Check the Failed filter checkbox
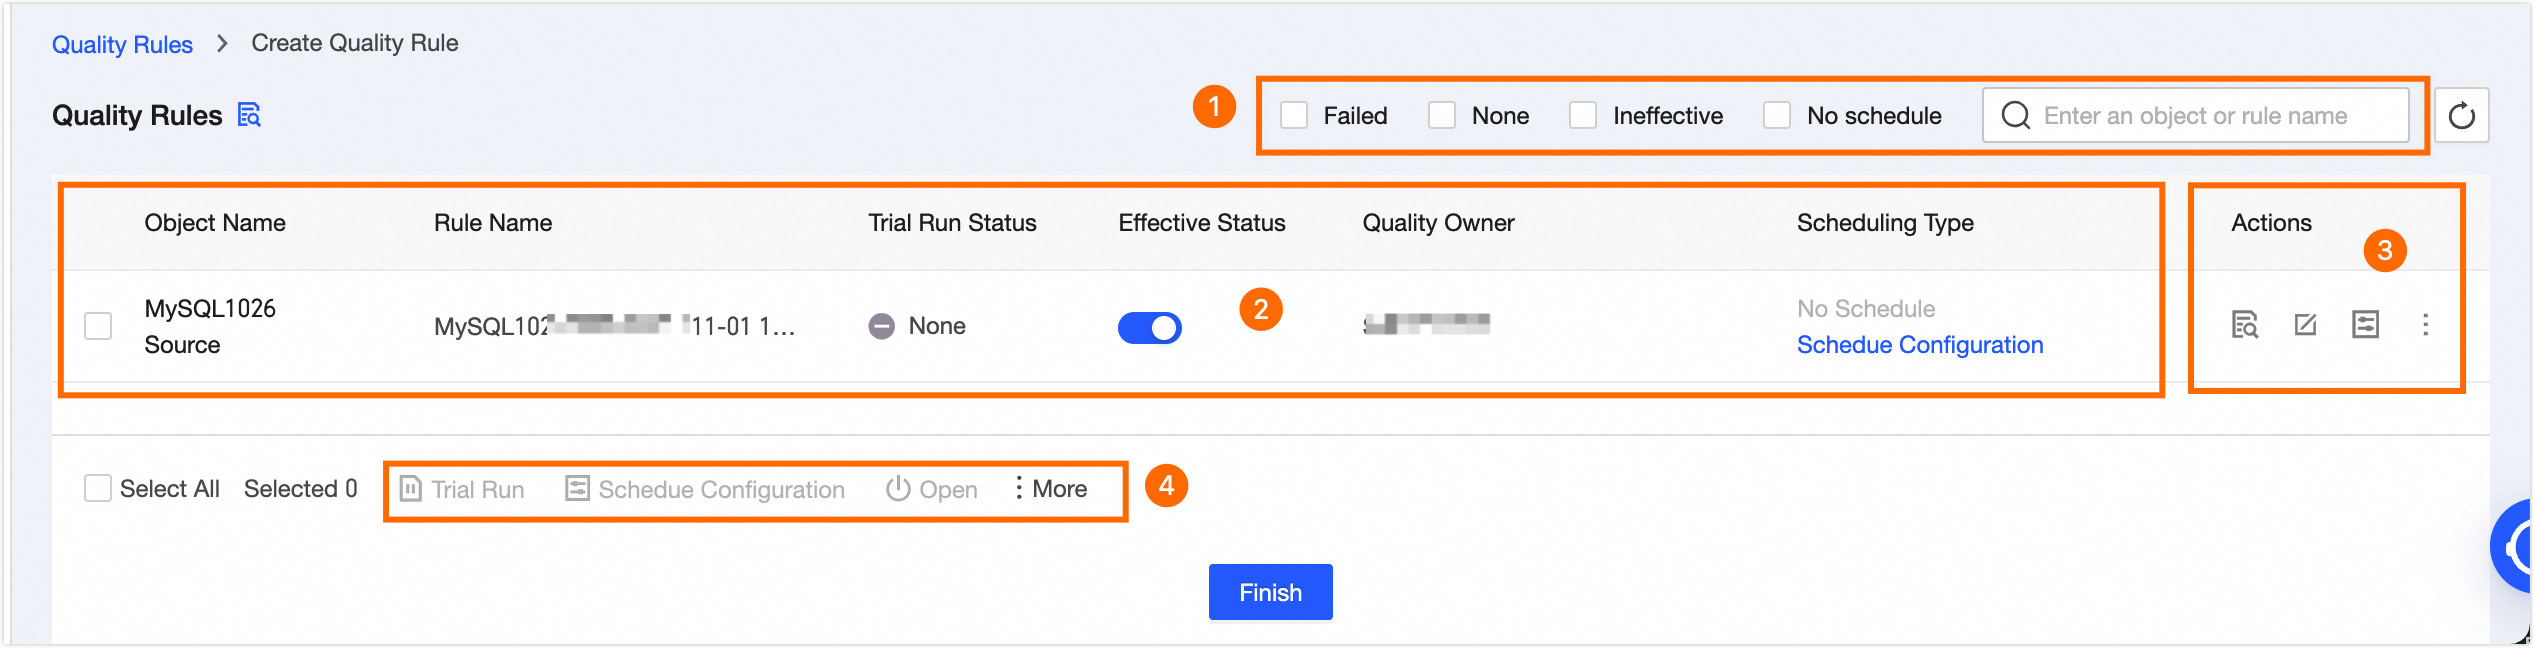The image size is (2534, 648). 1294,116
